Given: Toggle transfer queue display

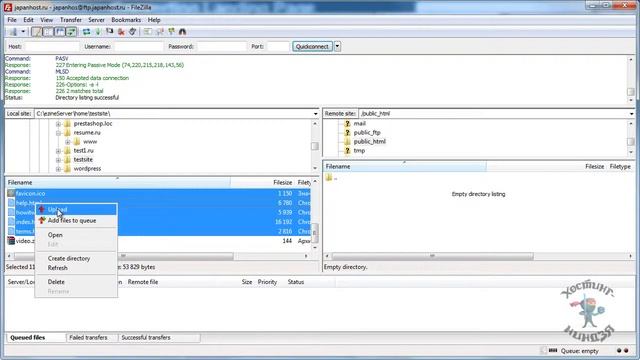Looking at the screenshot, I should click(71, 32).
